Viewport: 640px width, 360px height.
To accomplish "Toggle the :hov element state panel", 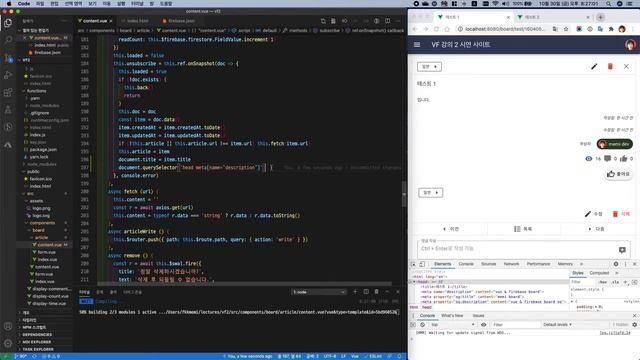I will click(602, 282).
